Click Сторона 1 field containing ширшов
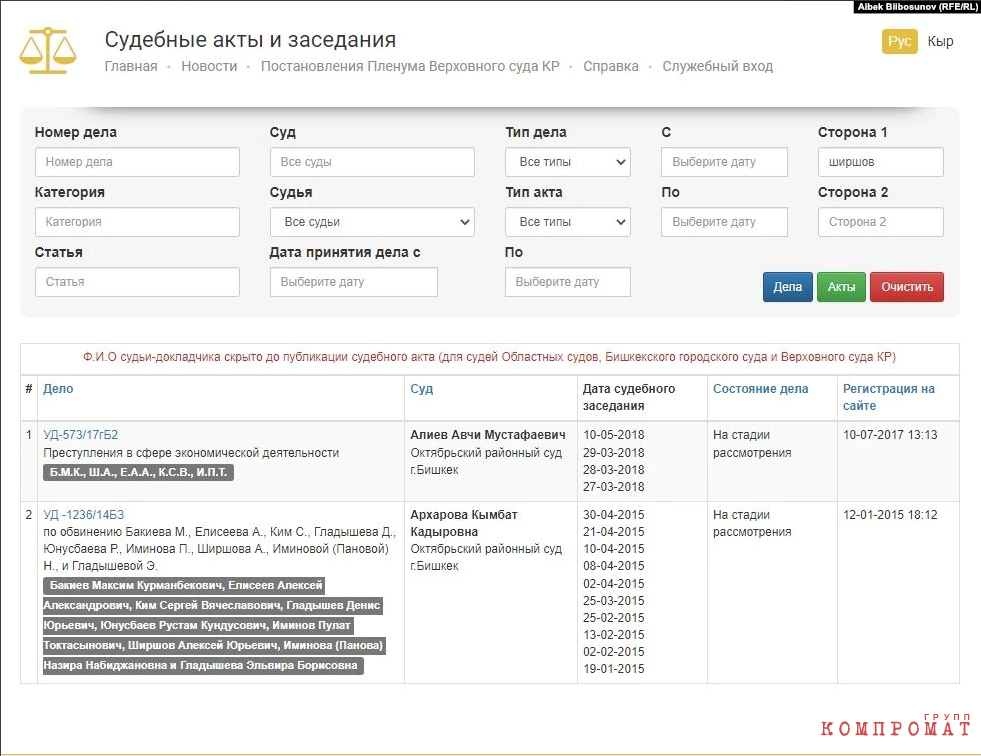 coord(880,162)
